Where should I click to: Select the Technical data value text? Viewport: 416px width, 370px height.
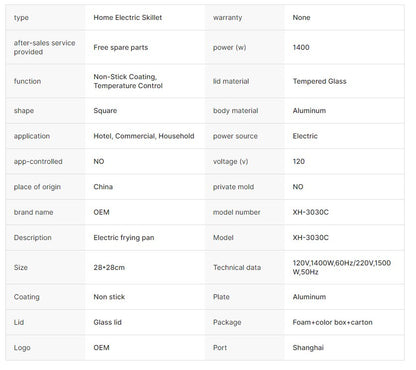coord(342,268)
